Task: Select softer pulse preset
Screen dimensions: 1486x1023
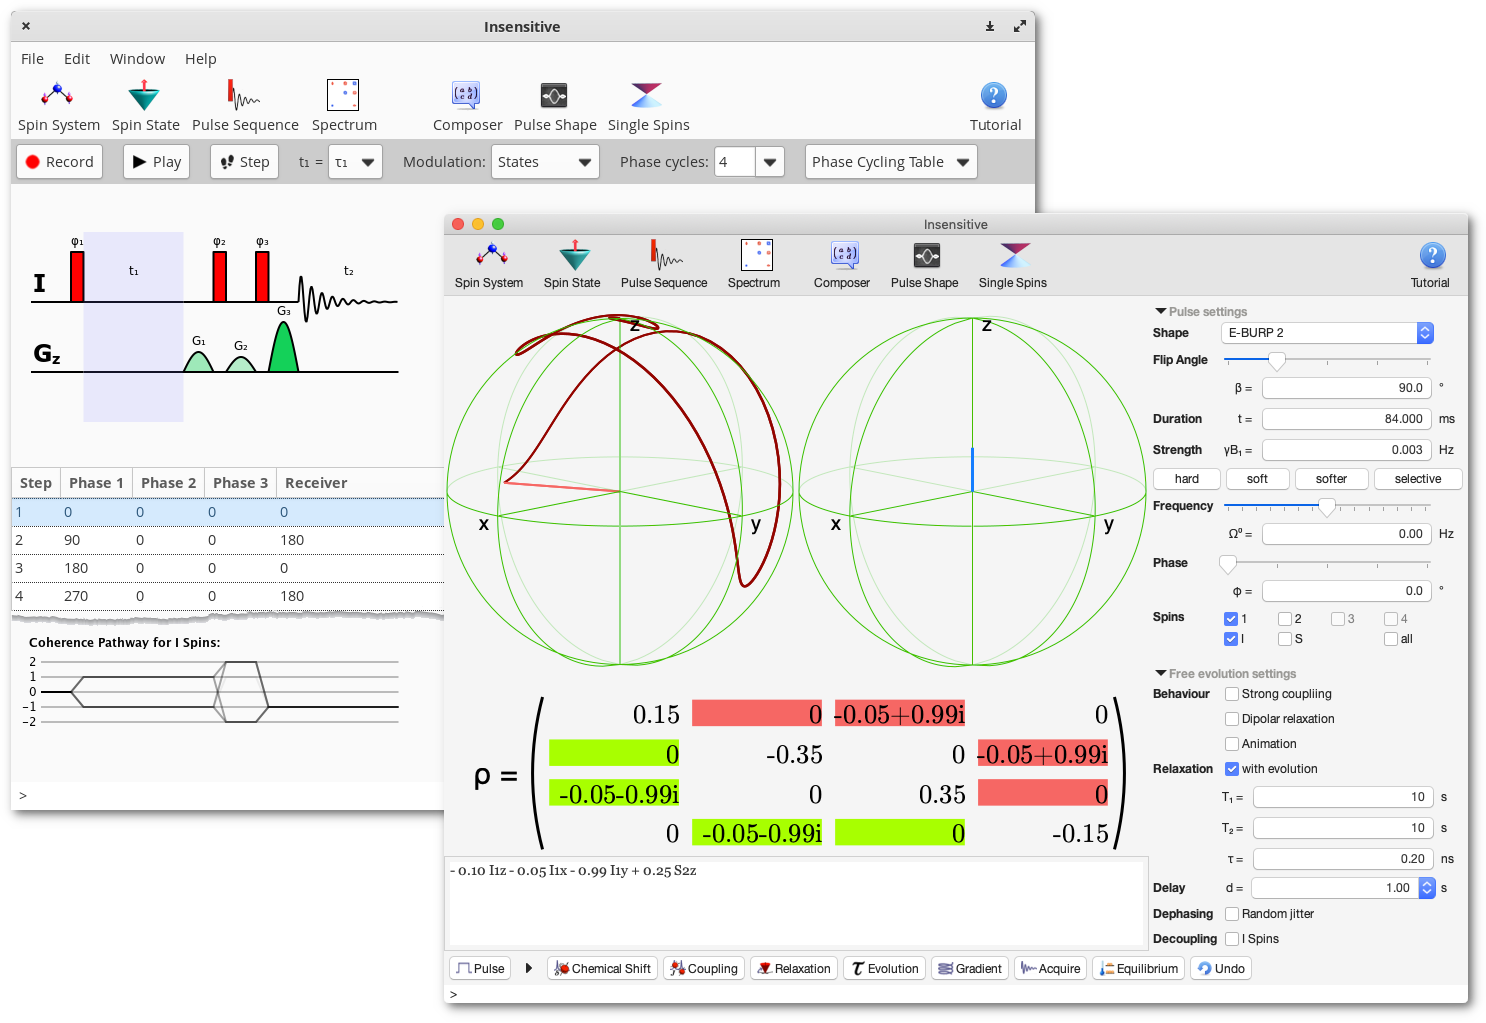Action: pyautogui.click(x=1331, y=479)
